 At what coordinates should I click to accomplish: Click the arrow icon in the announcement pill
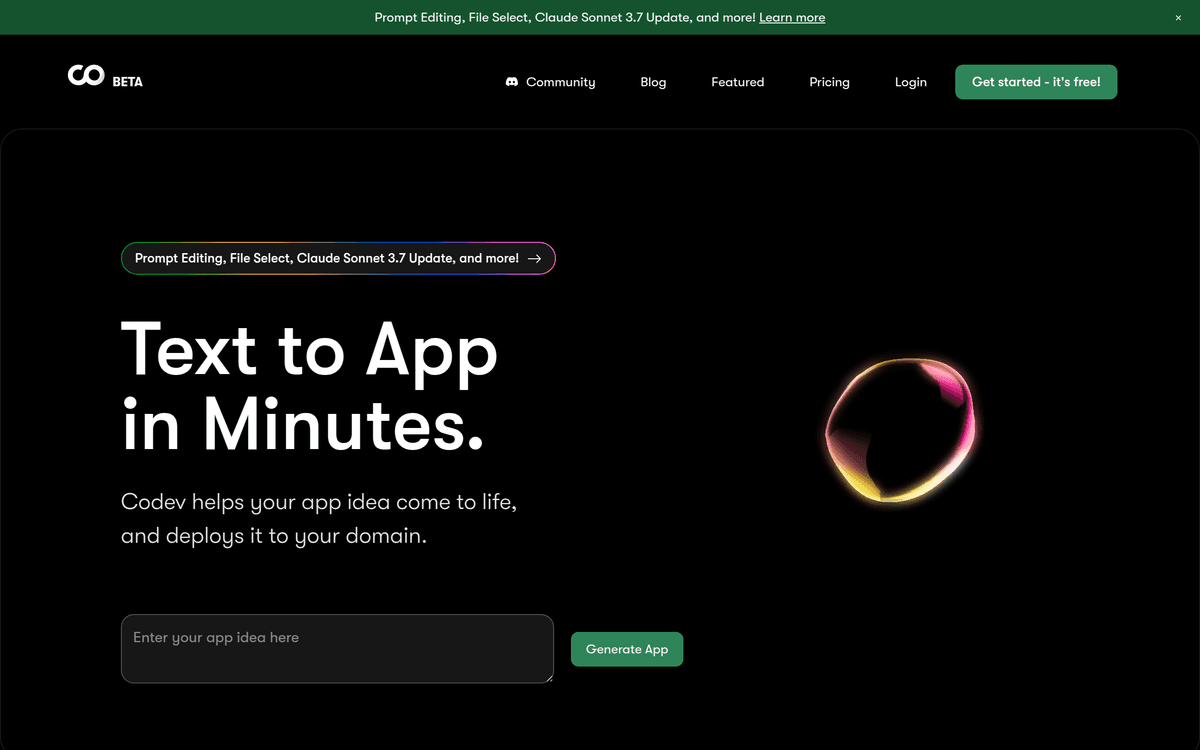535,258
